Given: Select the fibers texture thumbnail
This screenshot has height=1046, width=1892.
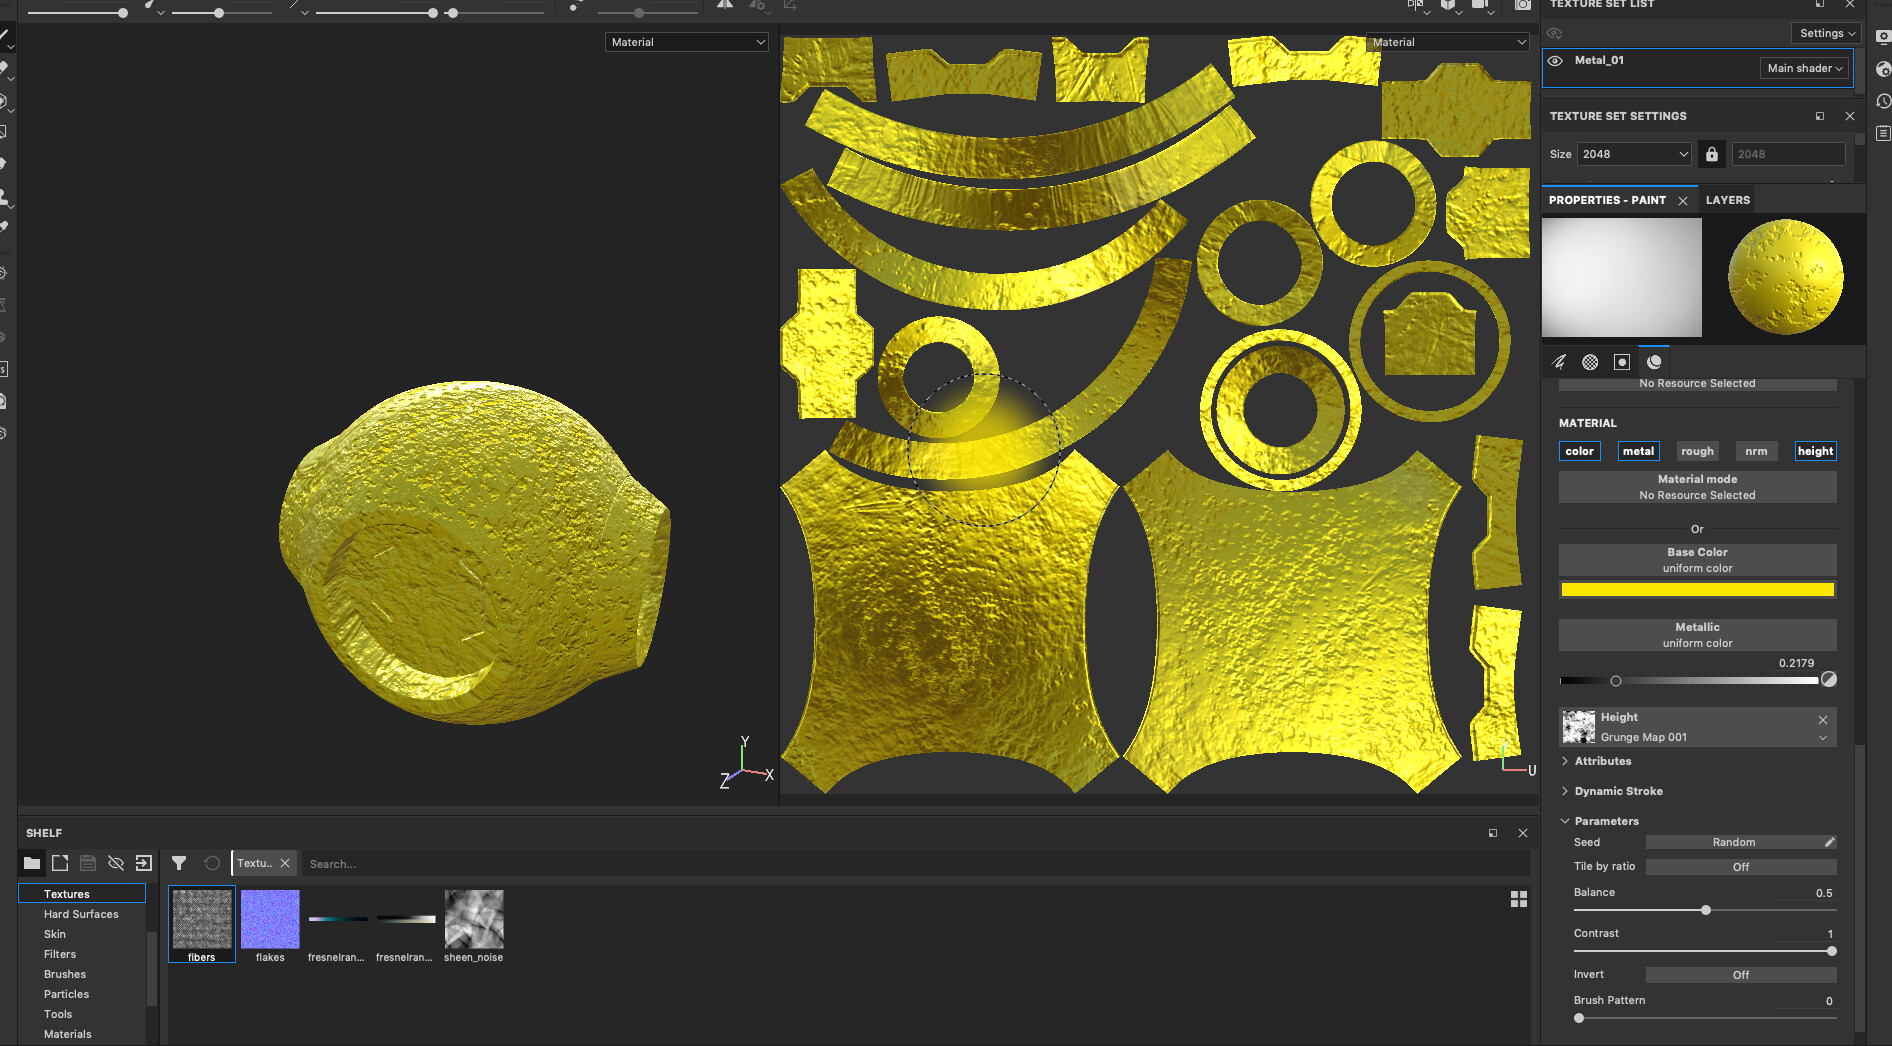Looking at the screenshot, I should click(202, 925).
